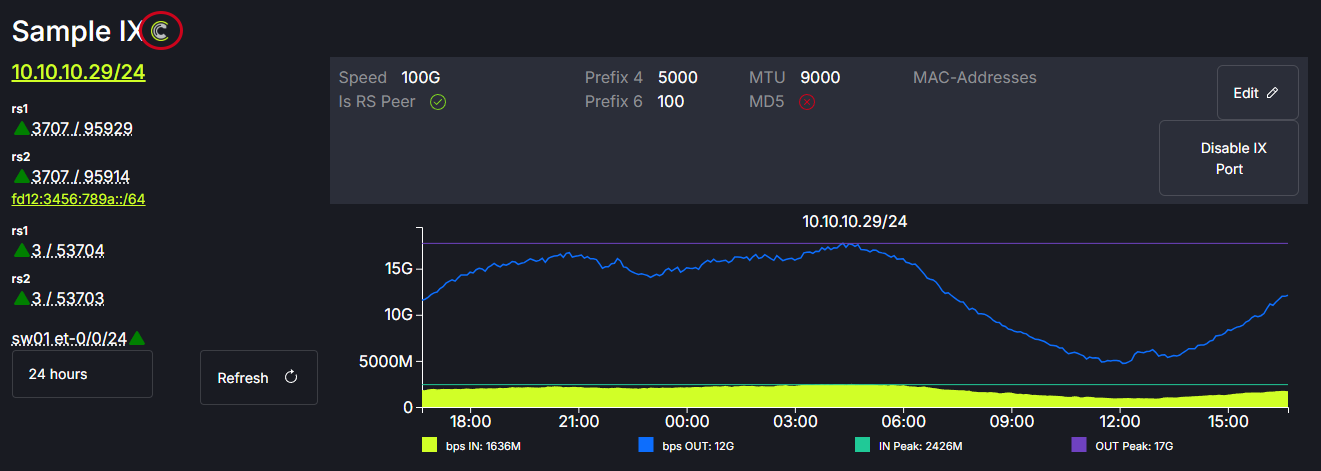Click status triangle next to 3 / 53703
This screenshot has width=1321, height=471.
click(x=22, y=299)
